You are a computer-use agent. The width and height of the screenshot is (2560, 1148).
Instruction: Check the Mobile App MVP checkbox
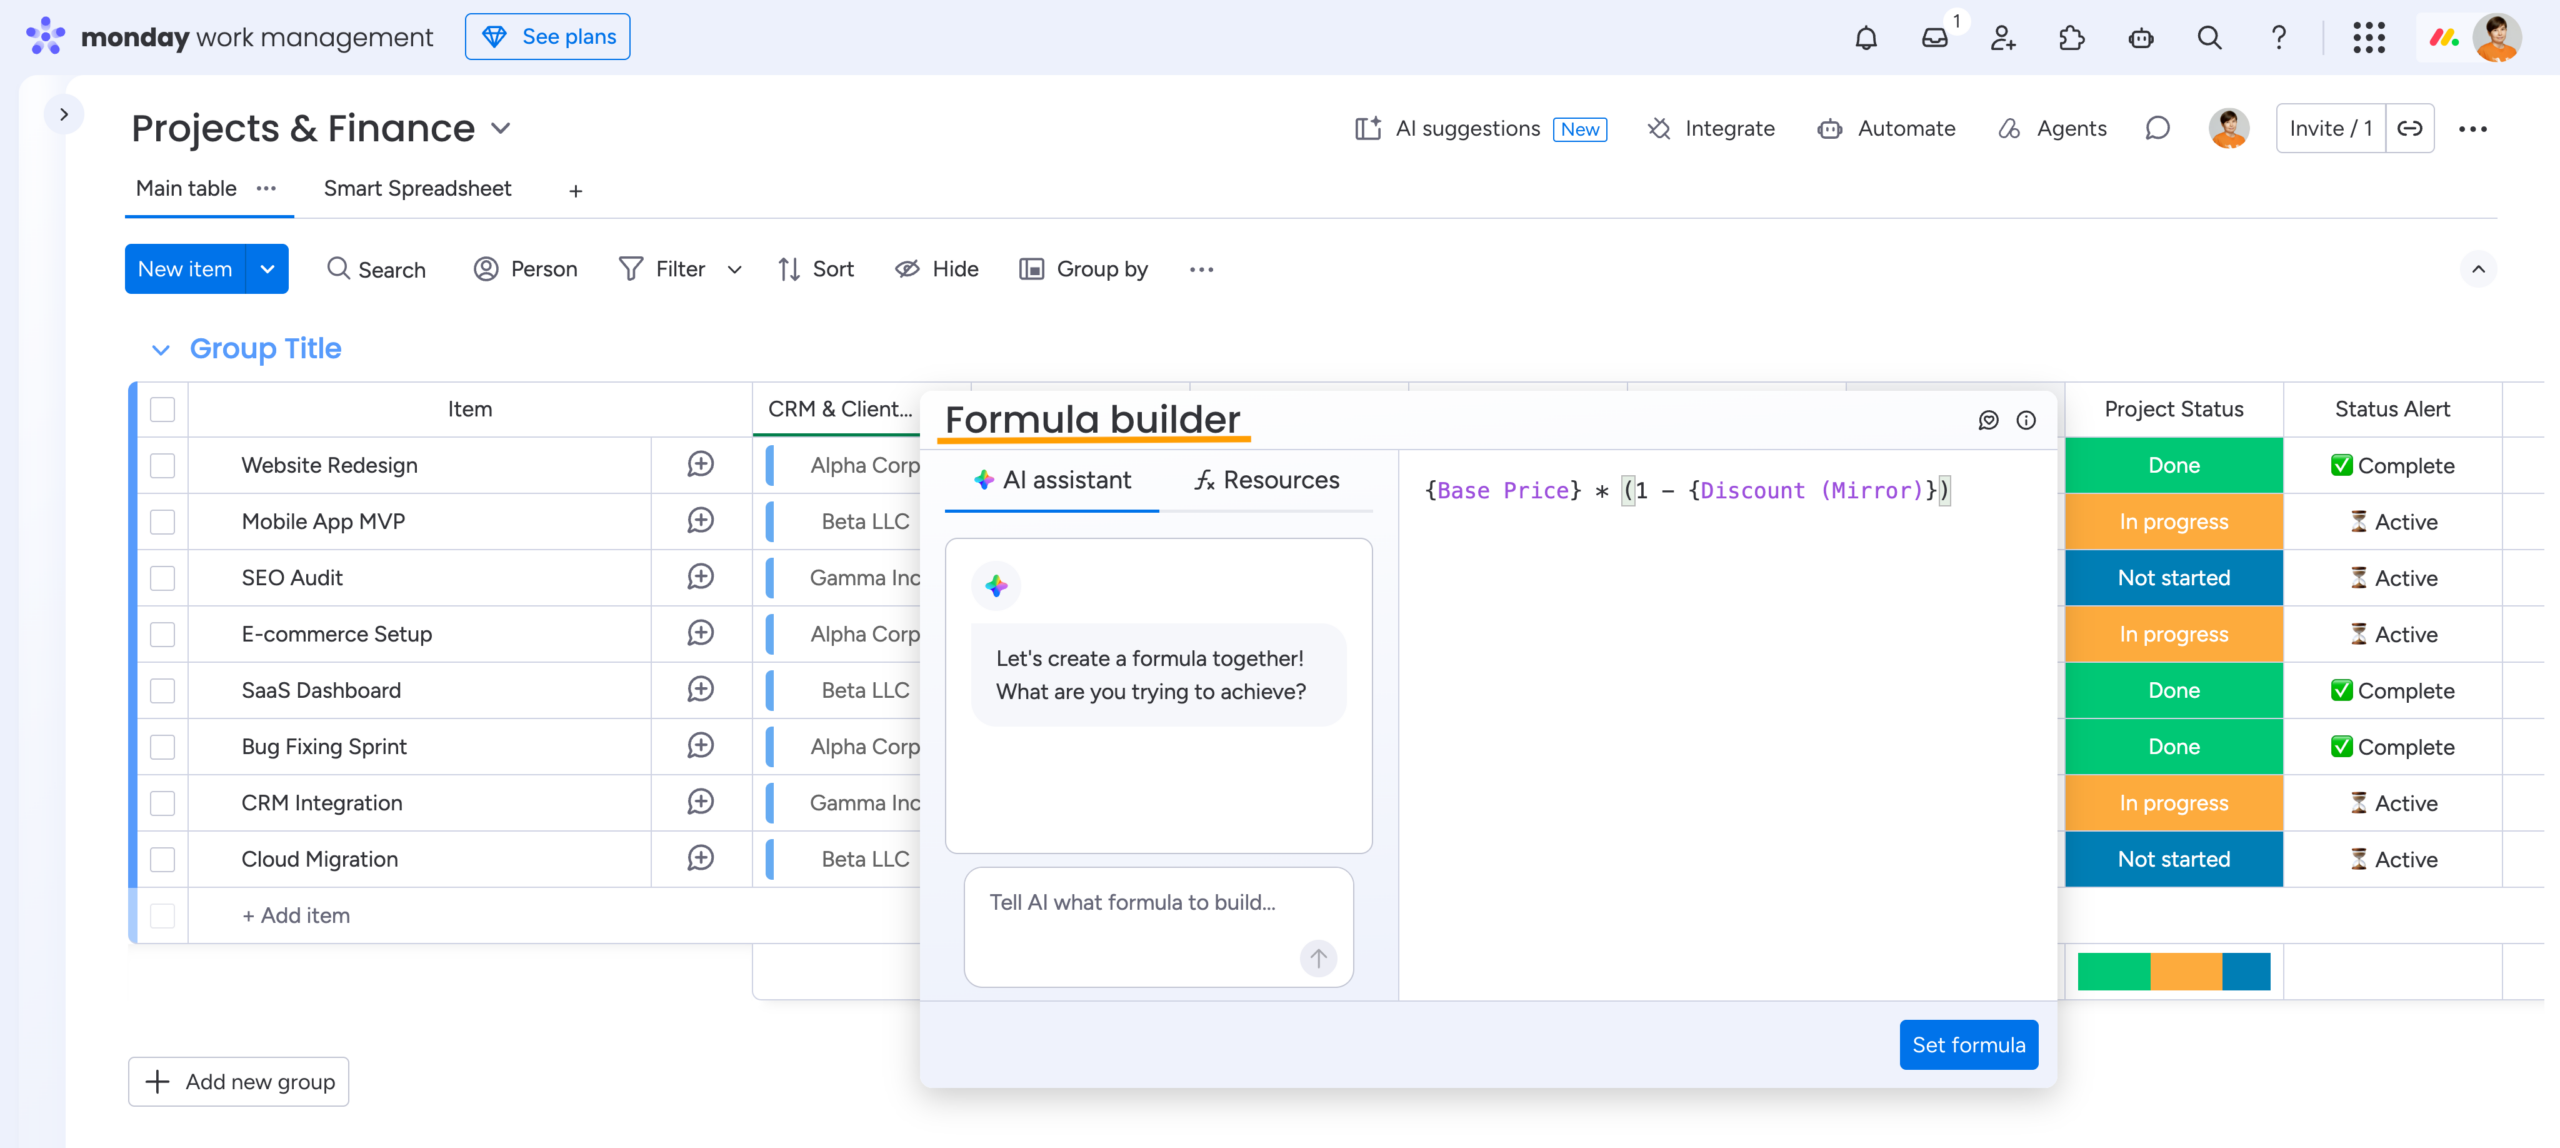(162, 521)
